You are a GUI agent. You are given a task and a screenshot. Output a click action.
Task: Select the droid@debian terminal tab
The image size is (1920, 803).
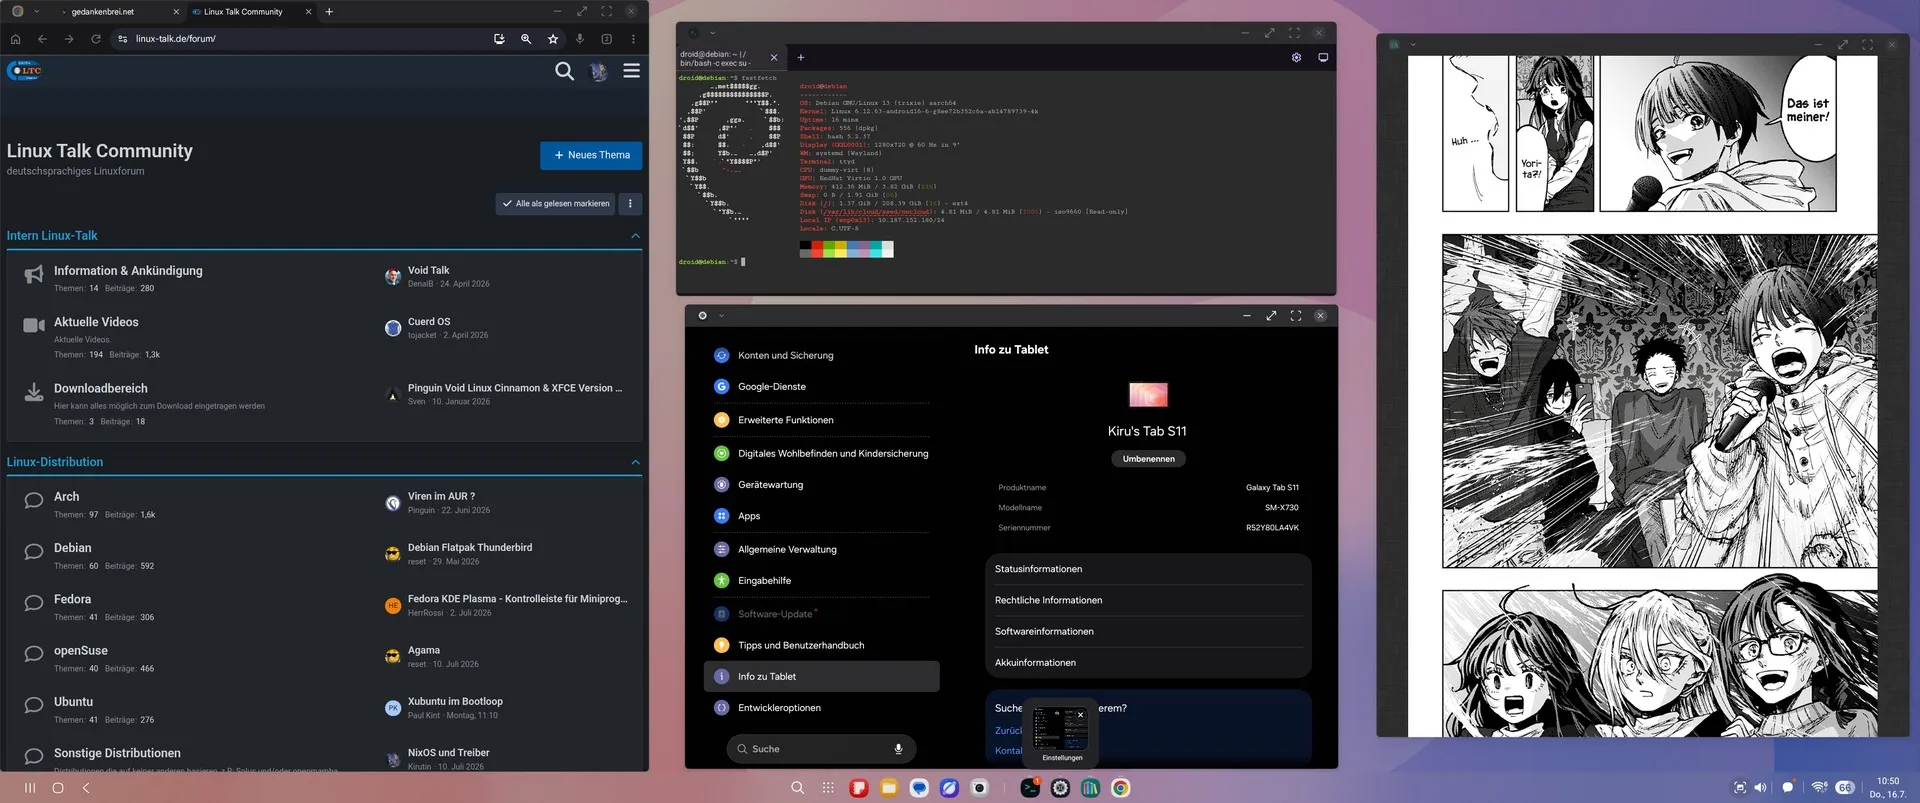pos(731,58)
